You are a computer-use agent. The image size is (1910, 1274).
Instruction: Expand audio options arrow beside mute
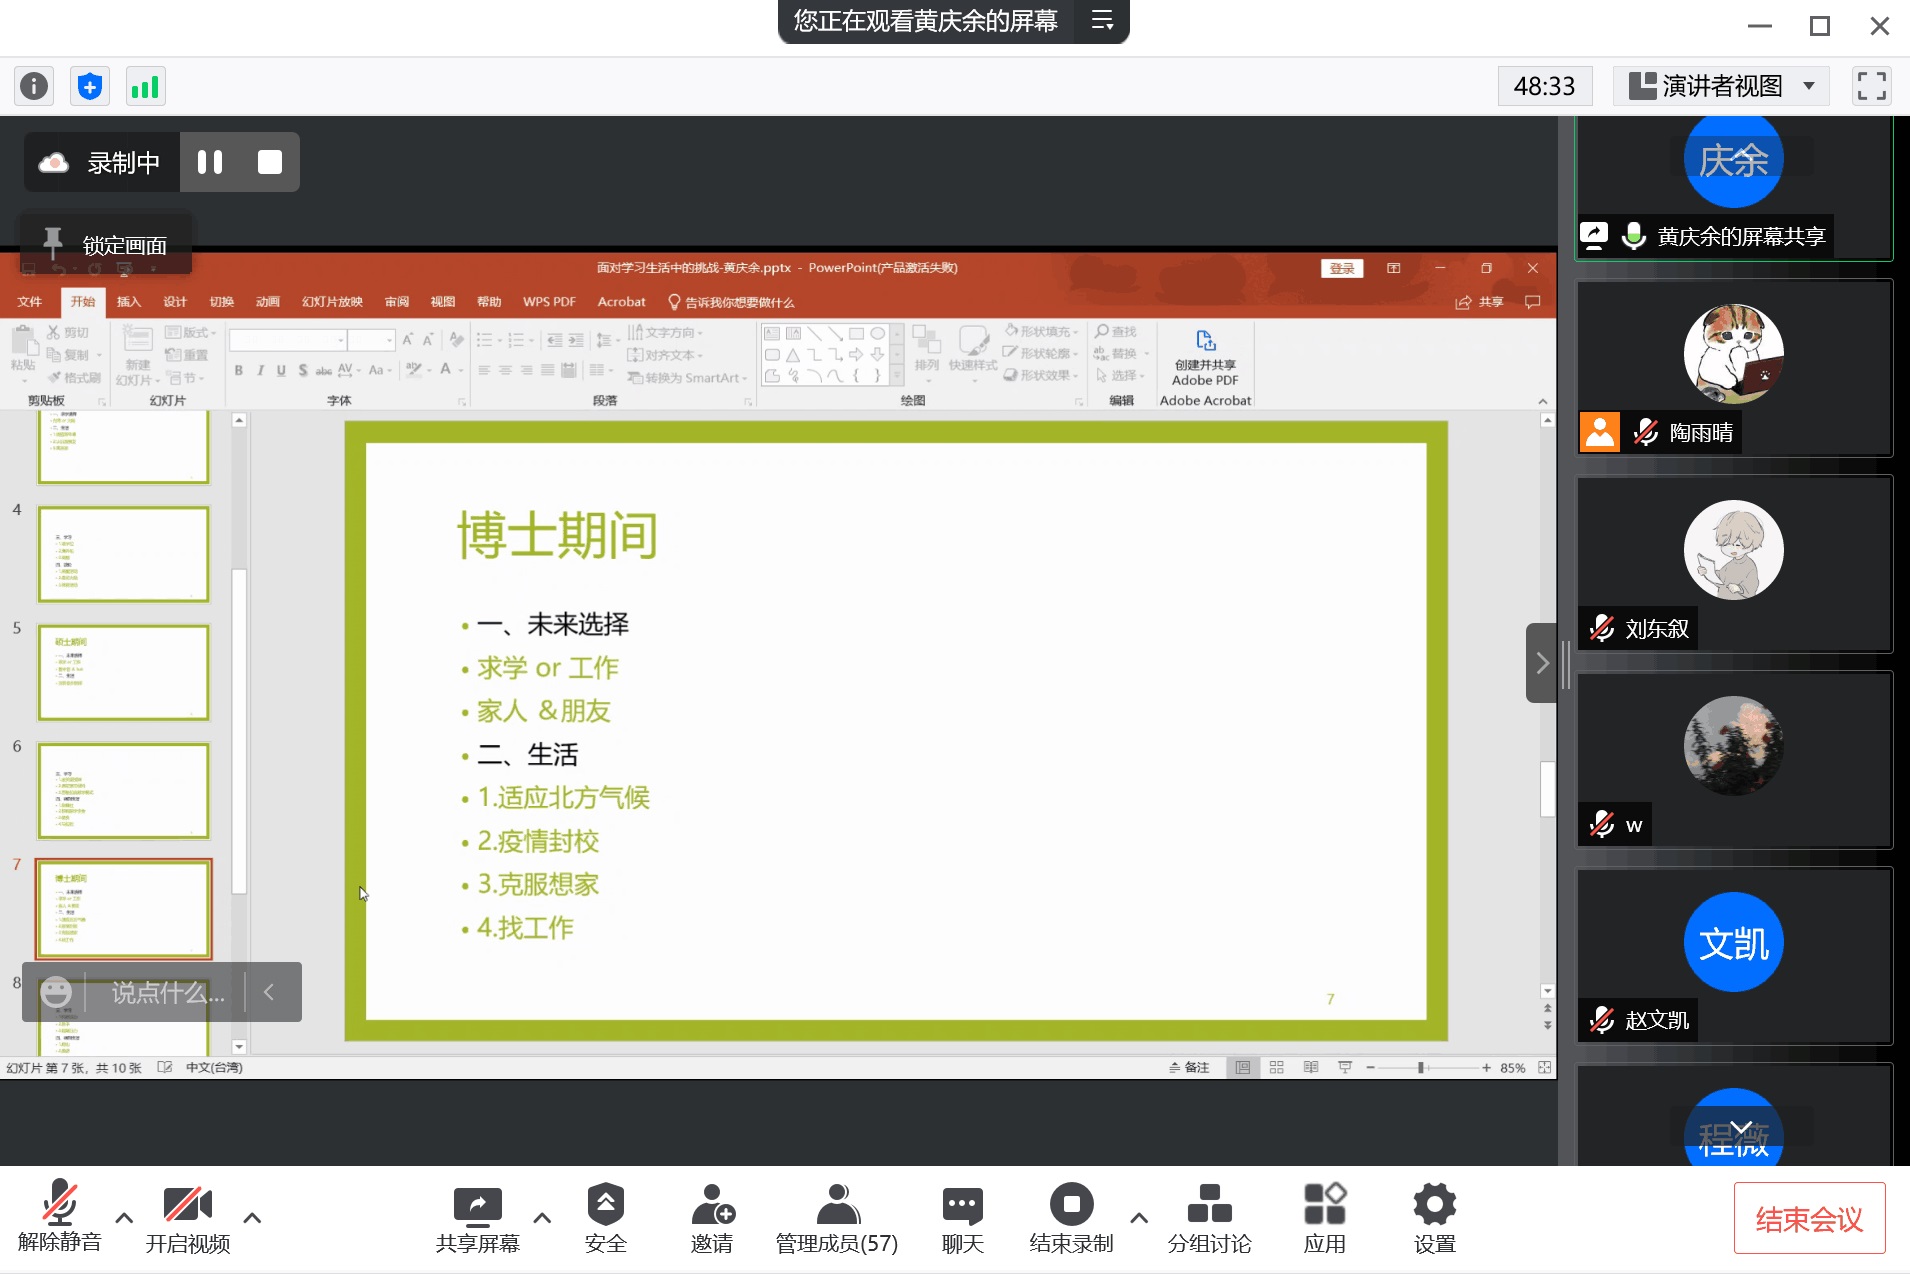pos(124,1218)
